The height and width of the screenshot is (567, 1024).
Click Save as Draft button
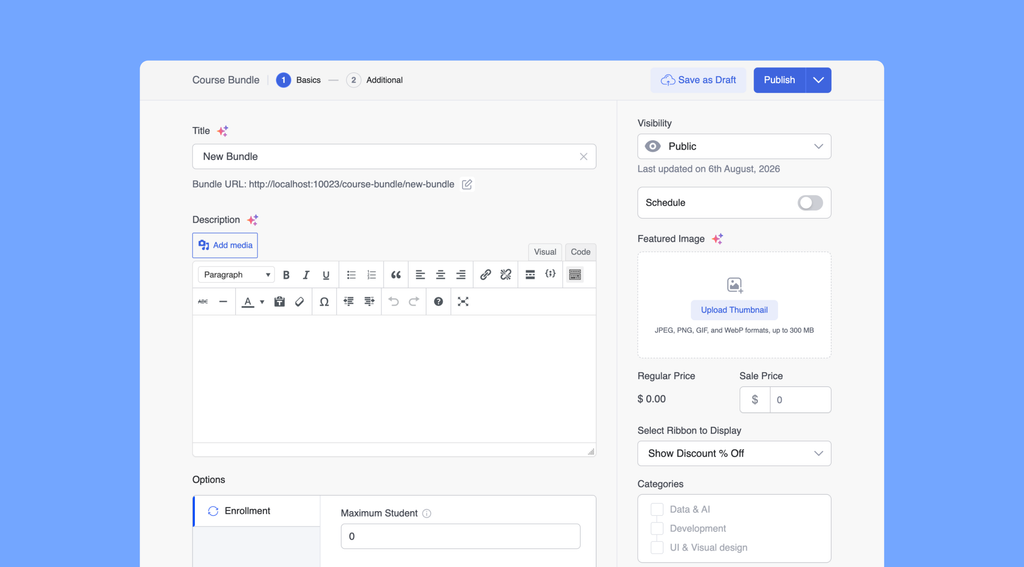click(x=698, y=80)
